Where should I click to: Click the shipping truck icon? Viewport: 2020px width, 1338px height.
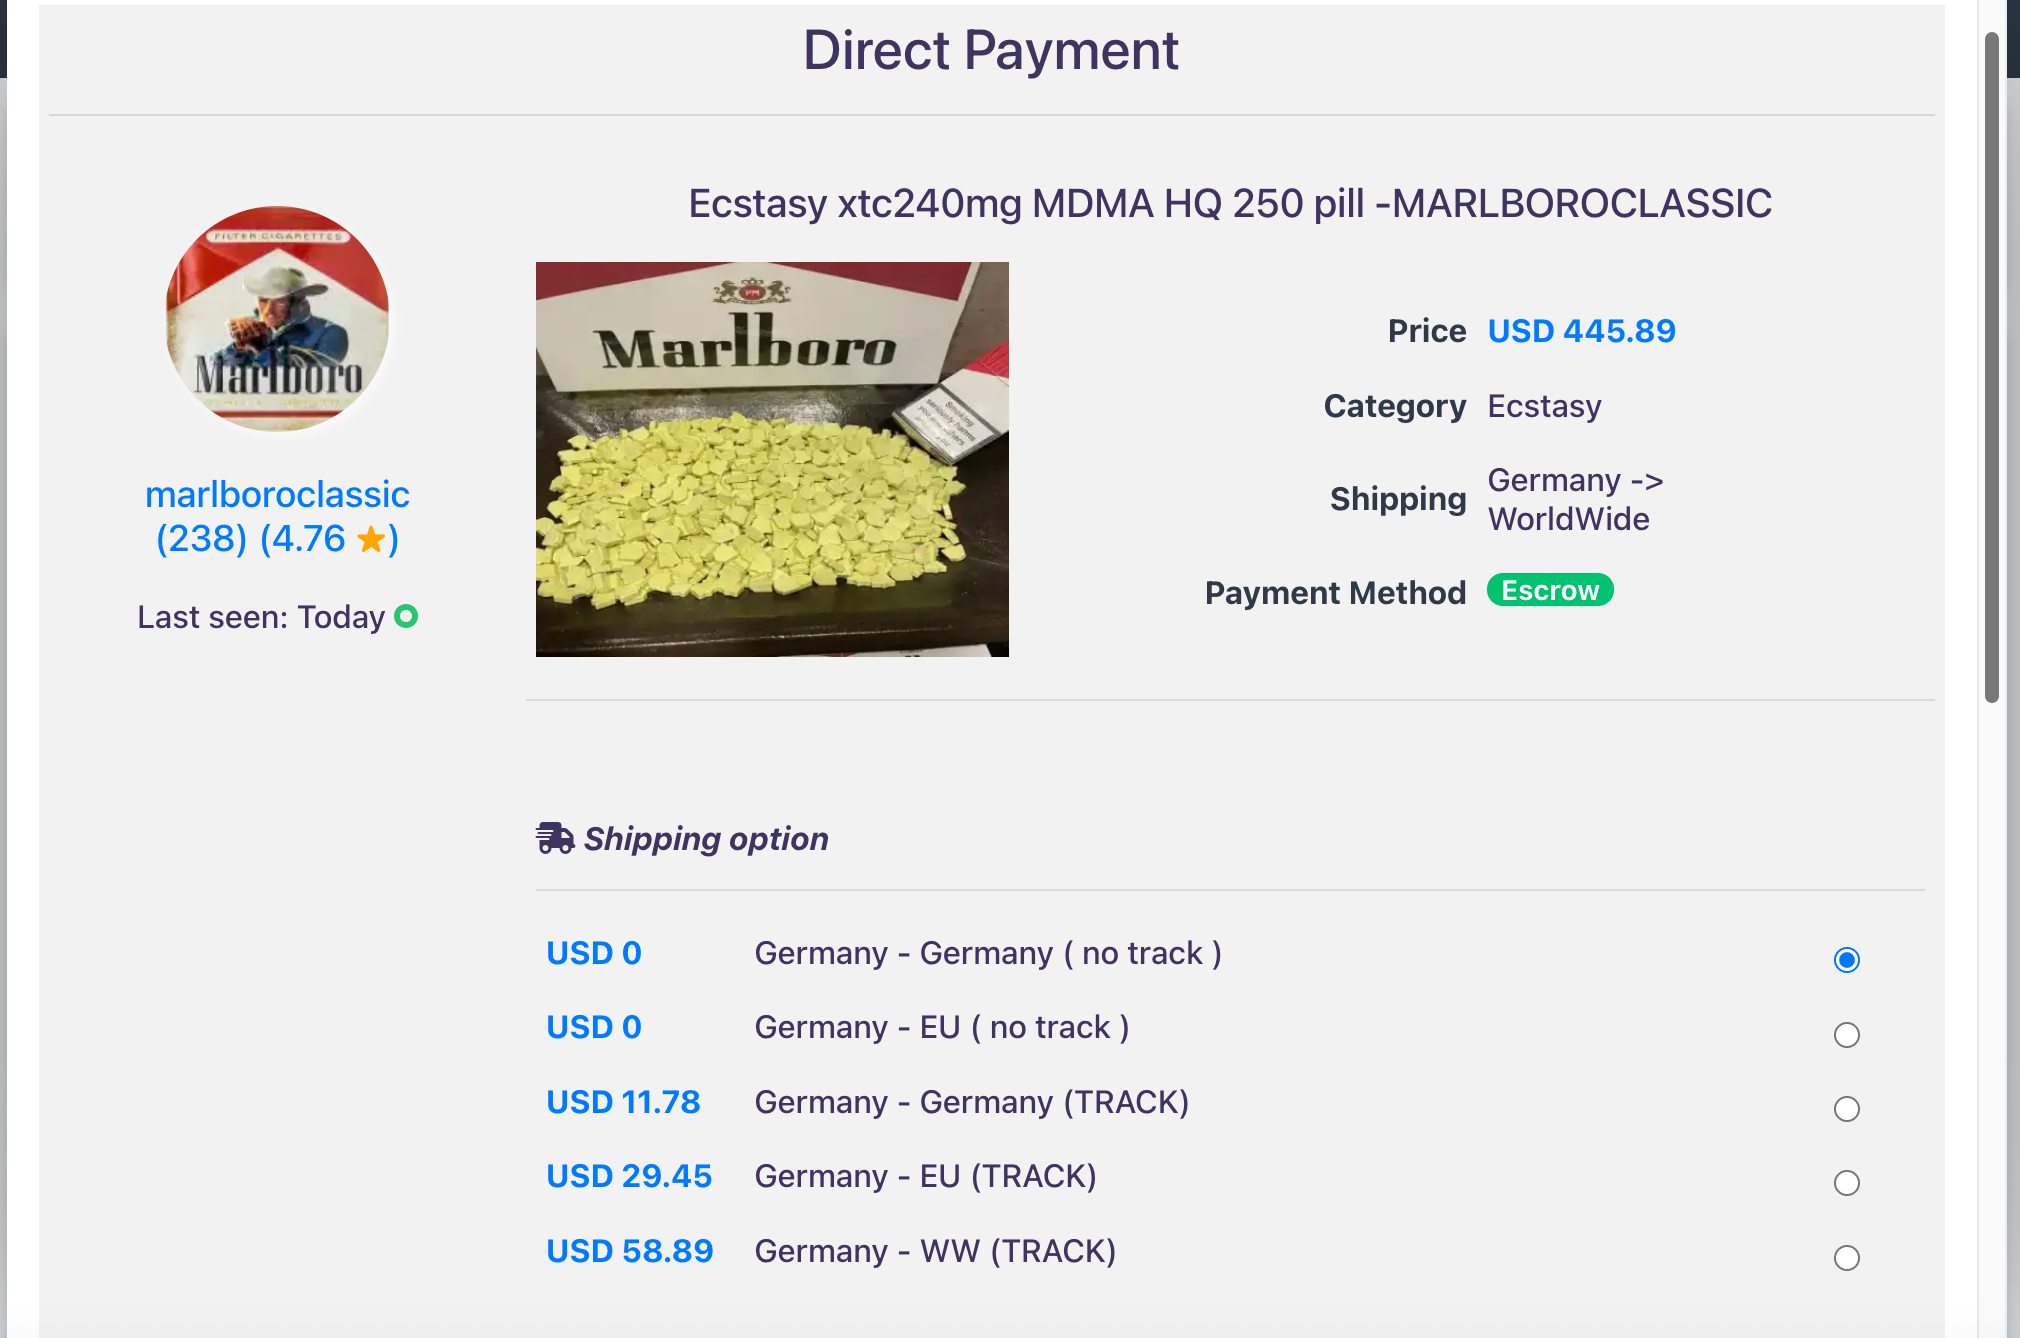(555, 838)
